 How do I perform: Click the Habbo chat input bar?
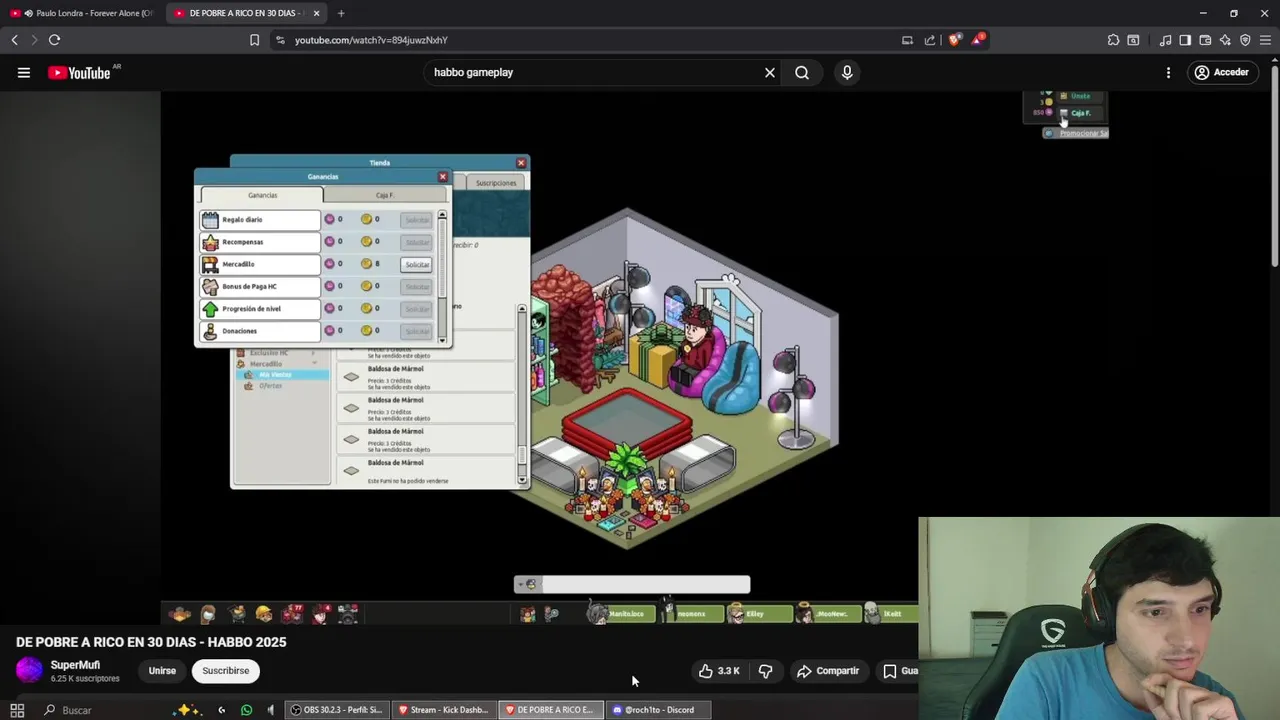(x=645, y=585)
